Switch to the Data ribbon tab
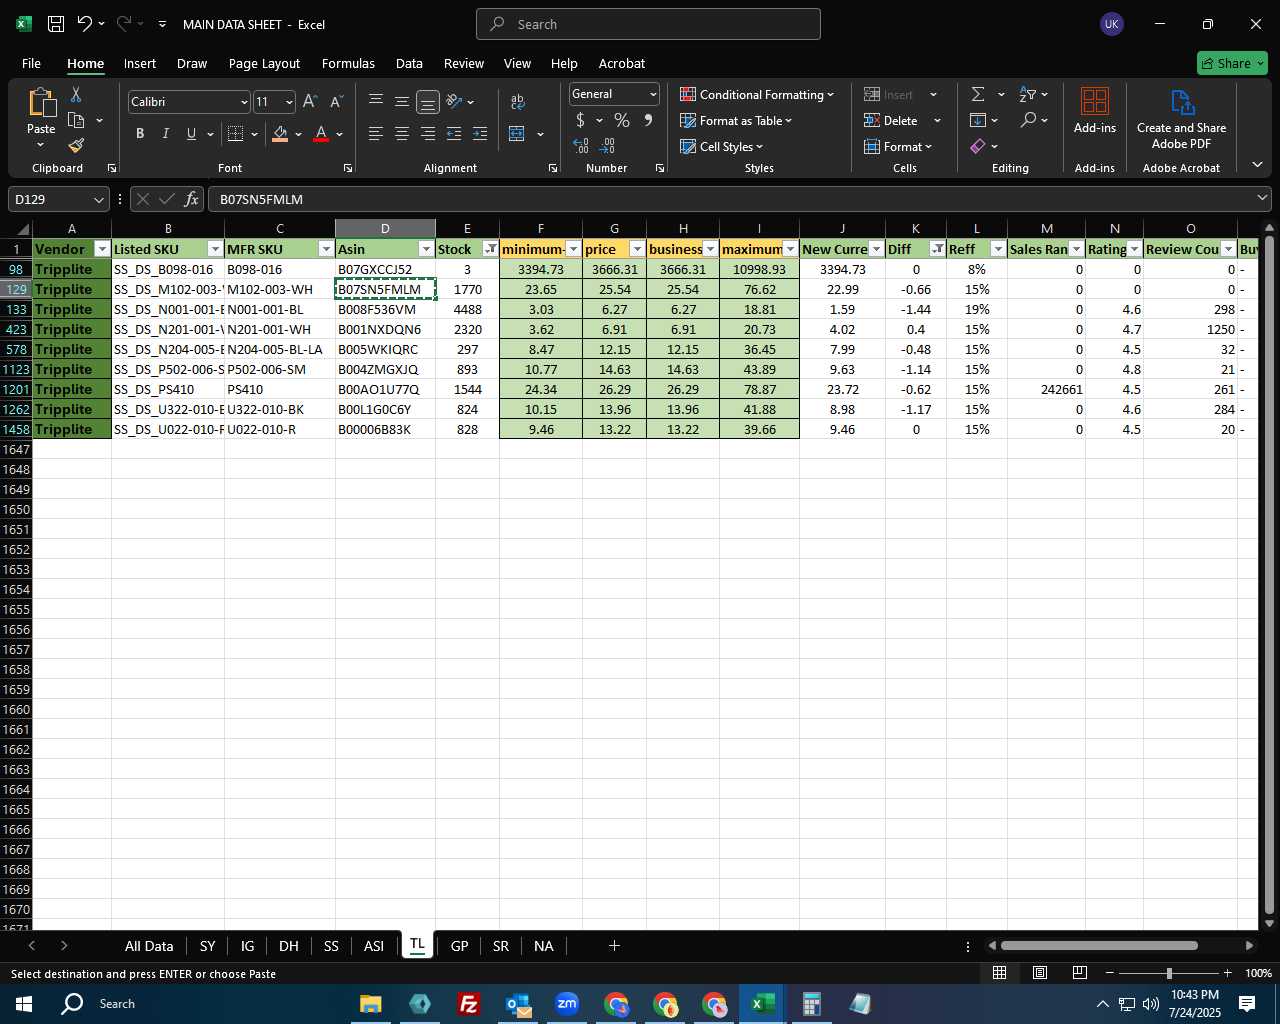 [409, 63]
